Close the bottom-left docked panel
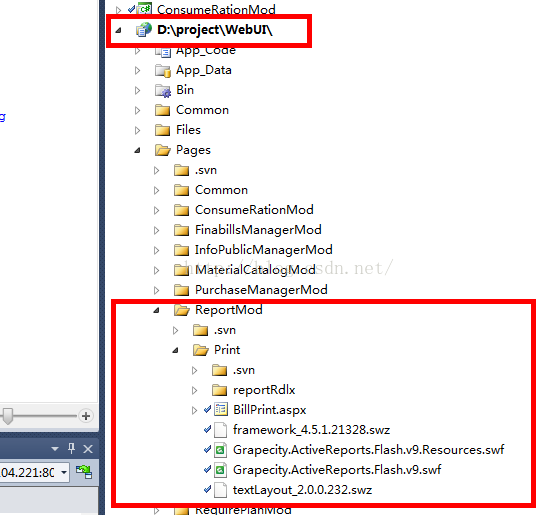 tap(88, 449)
